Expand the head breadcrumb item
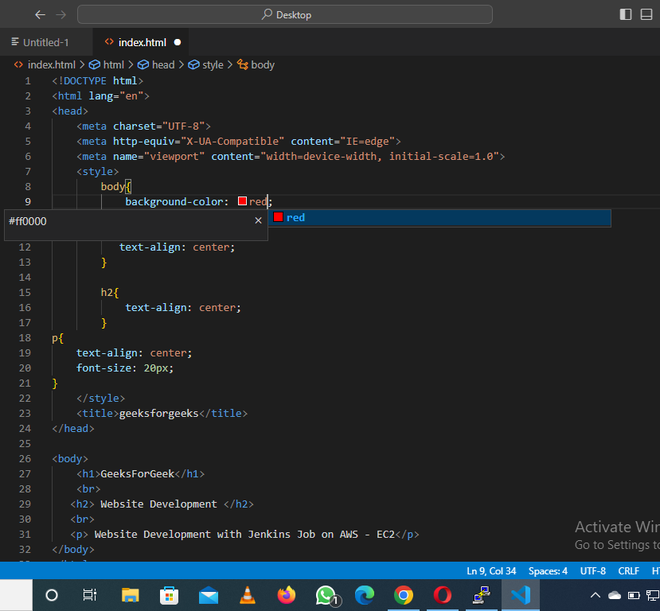660x611 pixels. click(162, 65)
